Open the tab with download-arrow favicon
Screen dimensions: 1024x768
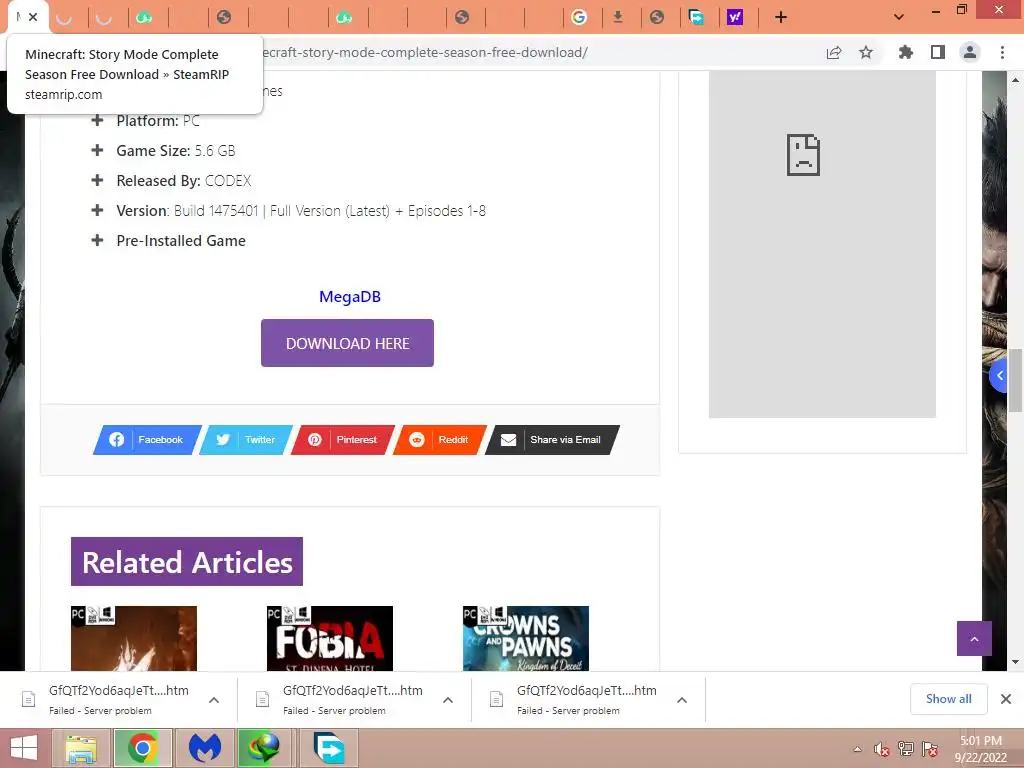coord(618,17)
